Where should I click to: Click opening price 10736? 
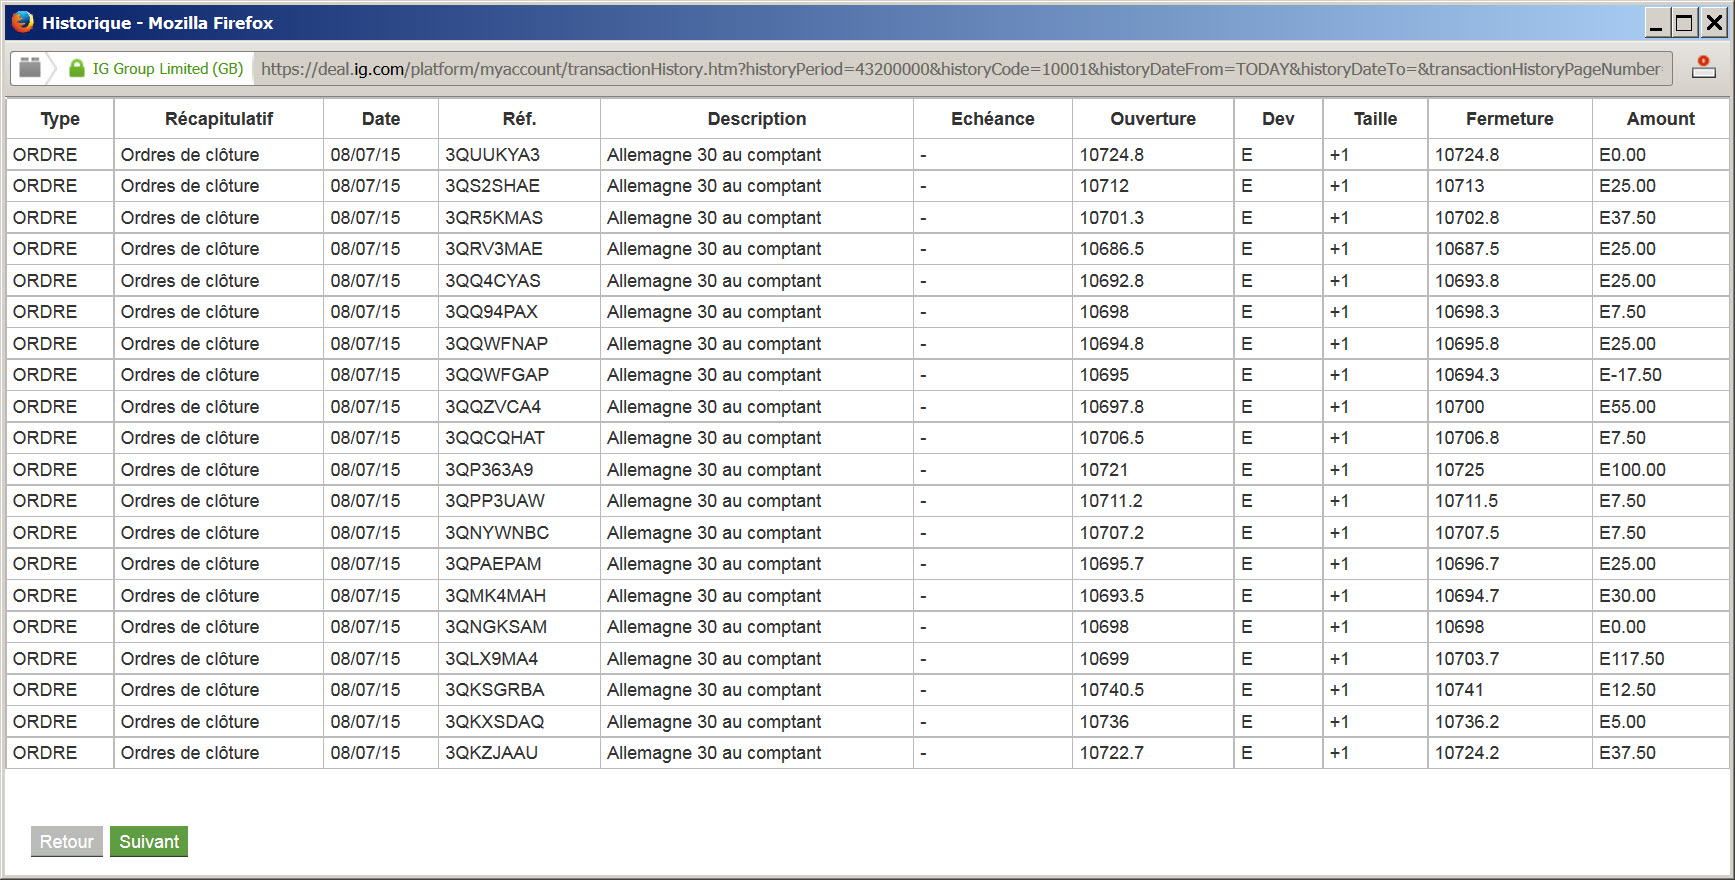[x=1104, y=722]
